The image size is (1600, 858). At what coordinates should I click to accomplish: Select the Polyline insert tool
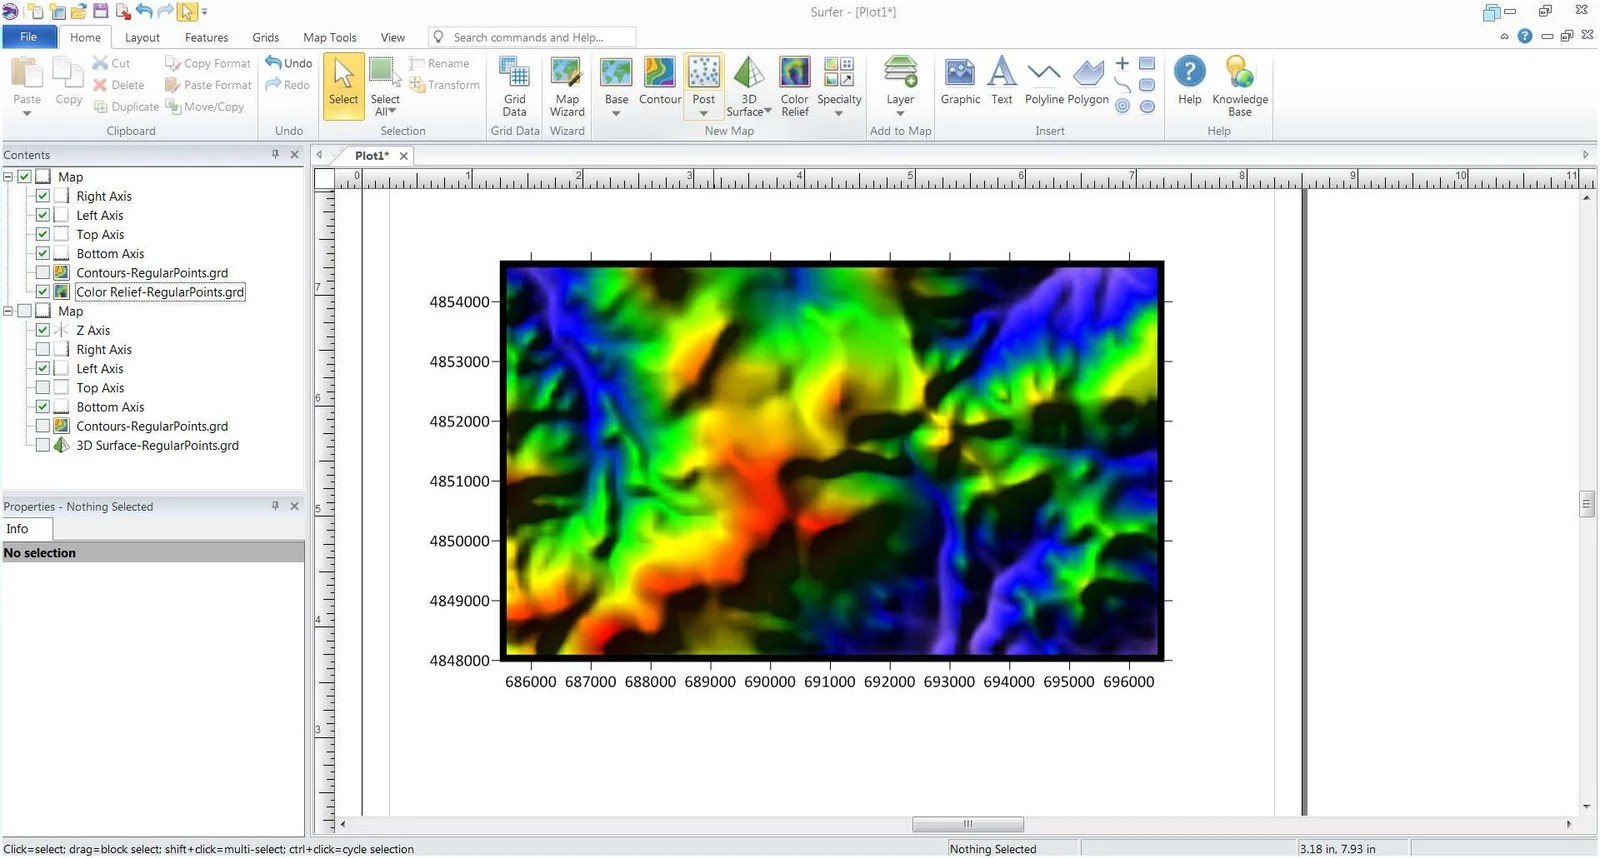[1043, 82]
